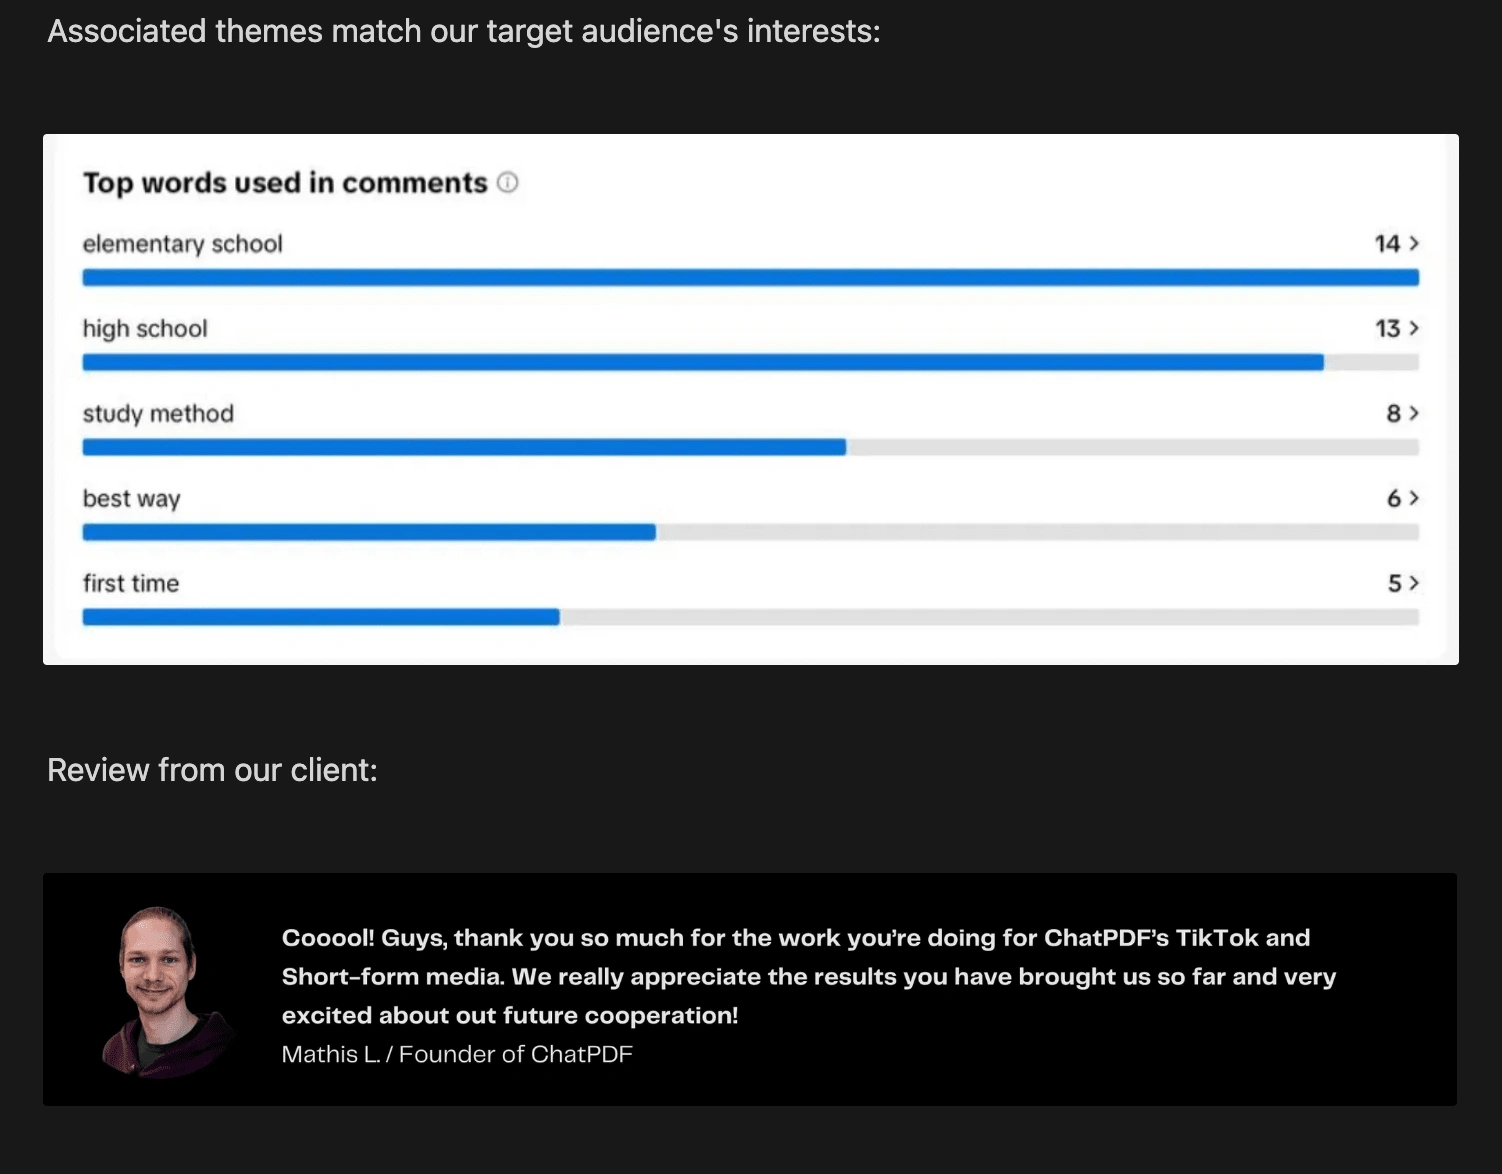Click the Mathis L. Founder of ChatPDF byline
This screenshot has height=1174, width=1502.
click(457, 1054)
